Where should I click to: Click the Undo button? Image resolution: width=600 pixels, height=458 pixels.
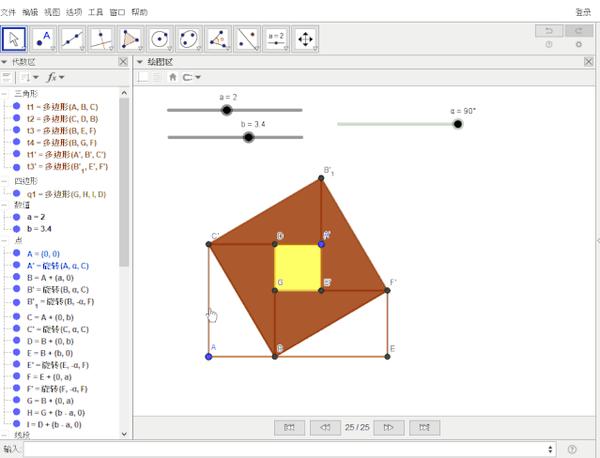point(549,31)
